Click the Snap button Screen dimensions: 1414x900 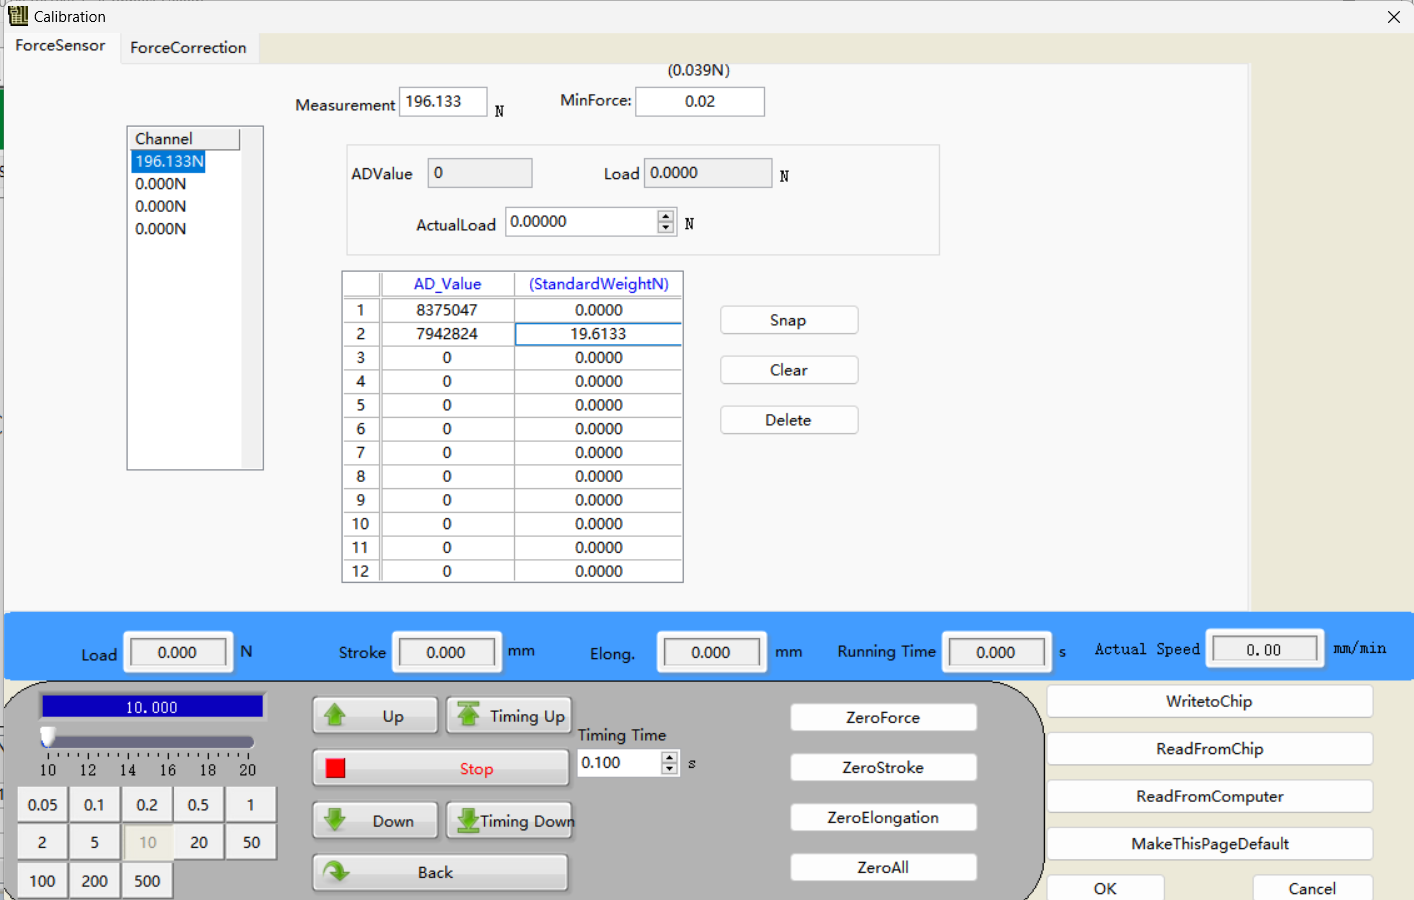click(788, 320)
